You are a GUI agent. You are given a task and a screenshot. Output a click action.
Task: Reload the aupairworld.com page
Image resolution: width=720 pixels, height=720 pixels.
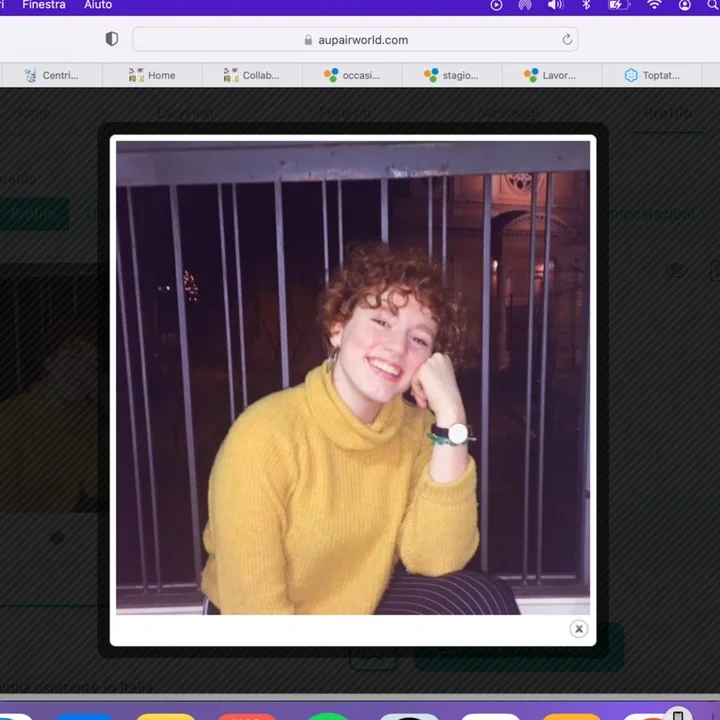pyautogui.click(x=567, y=40)
